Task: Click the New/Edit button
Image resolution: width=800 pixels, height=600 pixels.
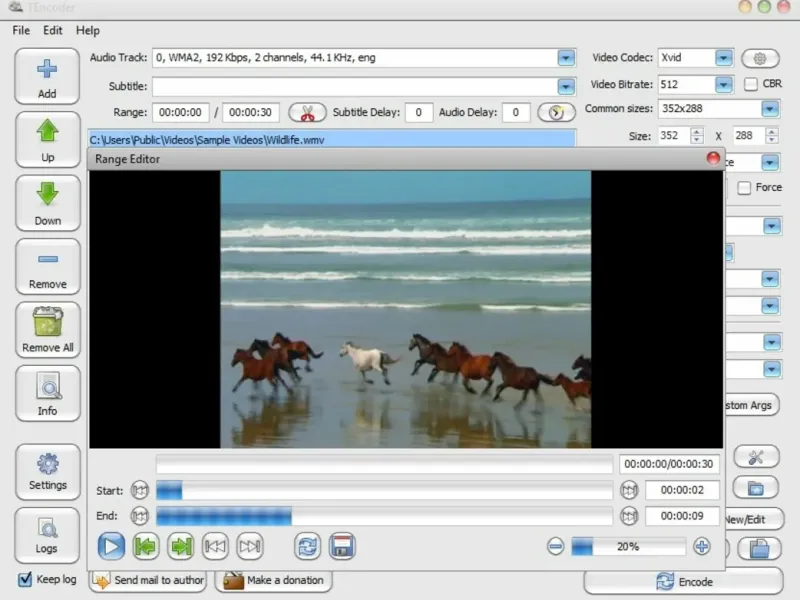Action: click(x=754, y=519)
